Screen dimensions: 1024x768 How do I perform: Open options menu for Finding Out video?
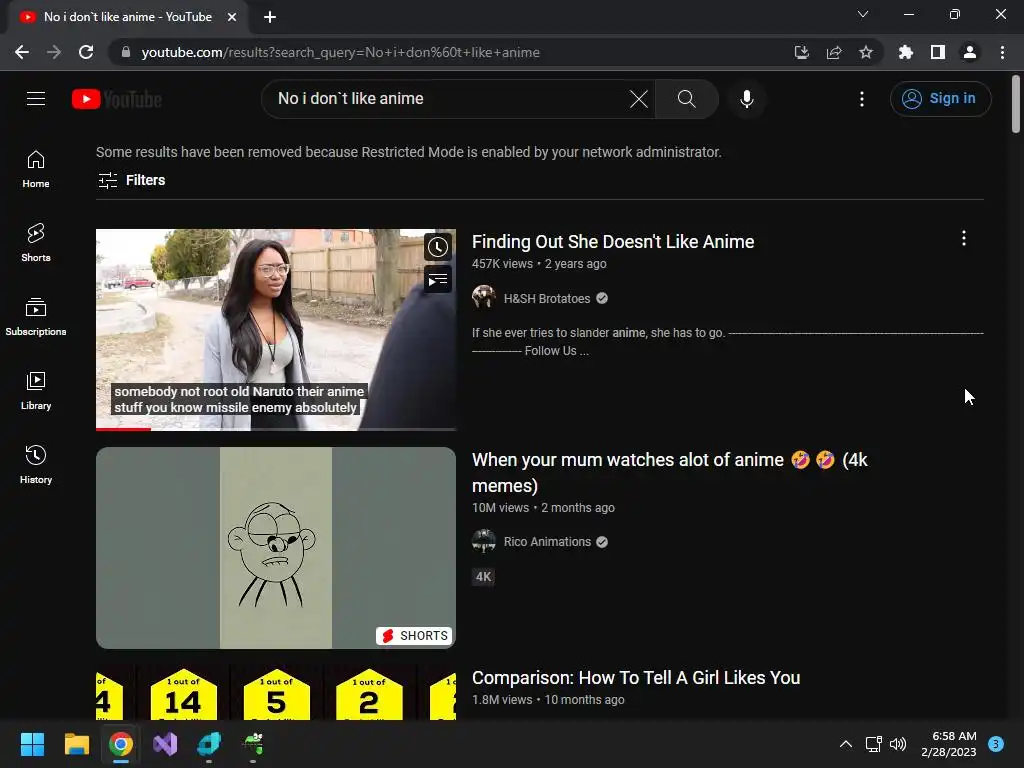tap(964, 238)
